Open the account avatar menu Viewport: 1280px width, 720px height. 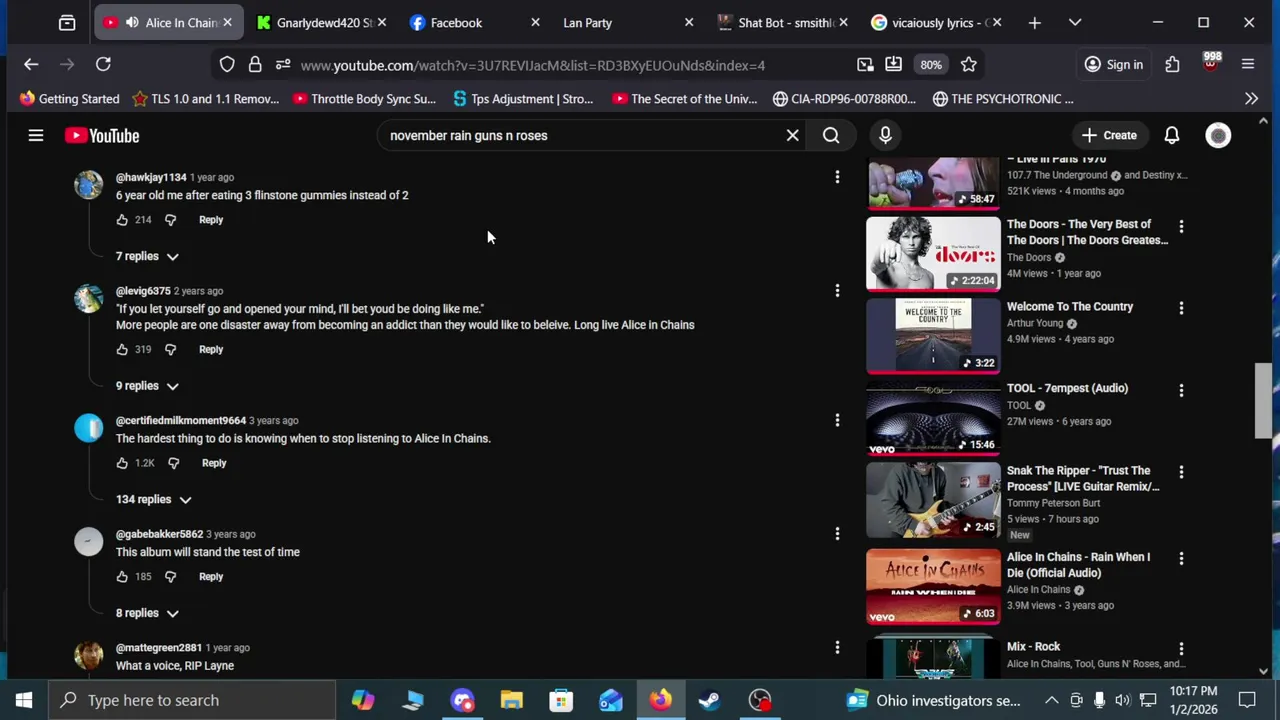point(1218,135)
